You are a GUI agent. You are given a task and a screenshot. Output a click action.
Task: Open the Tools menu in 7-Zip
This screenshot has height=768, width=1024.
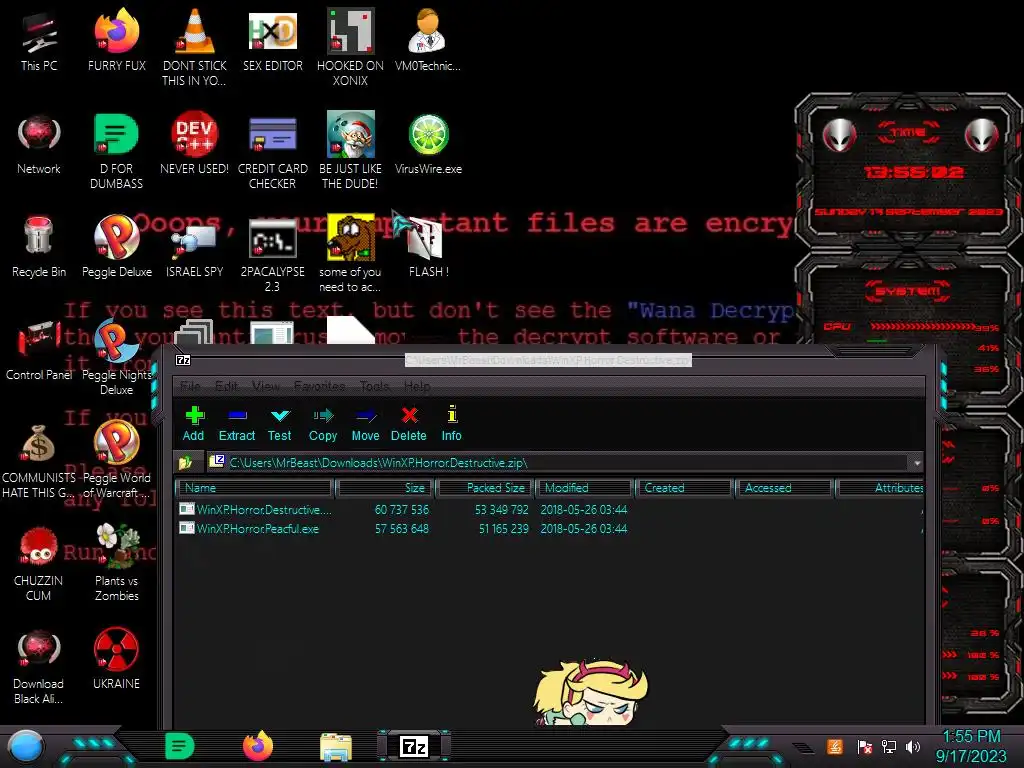(375, 386)
